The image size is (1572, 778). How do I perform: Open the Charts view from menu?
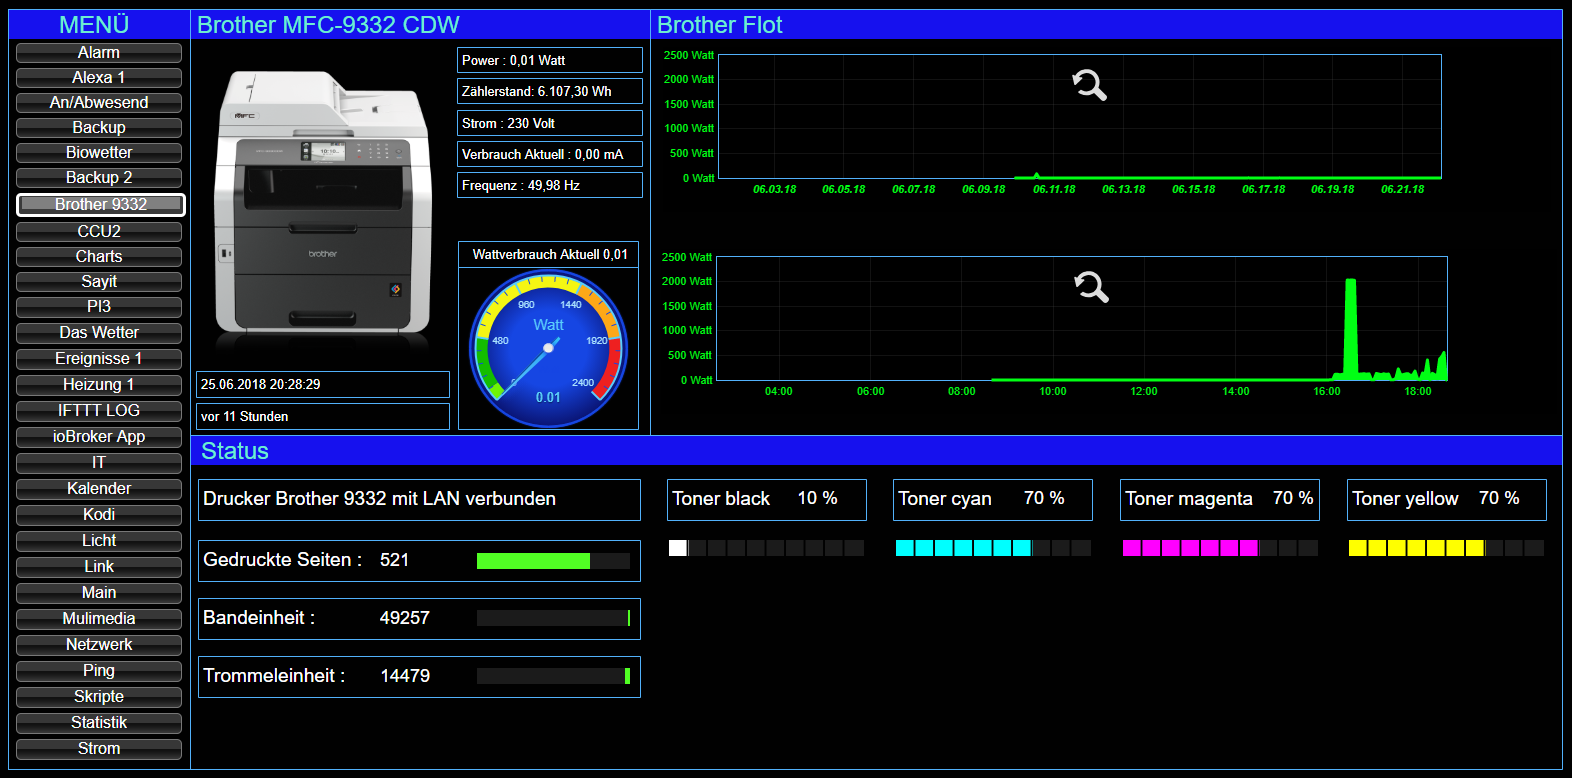click(99, 257)
